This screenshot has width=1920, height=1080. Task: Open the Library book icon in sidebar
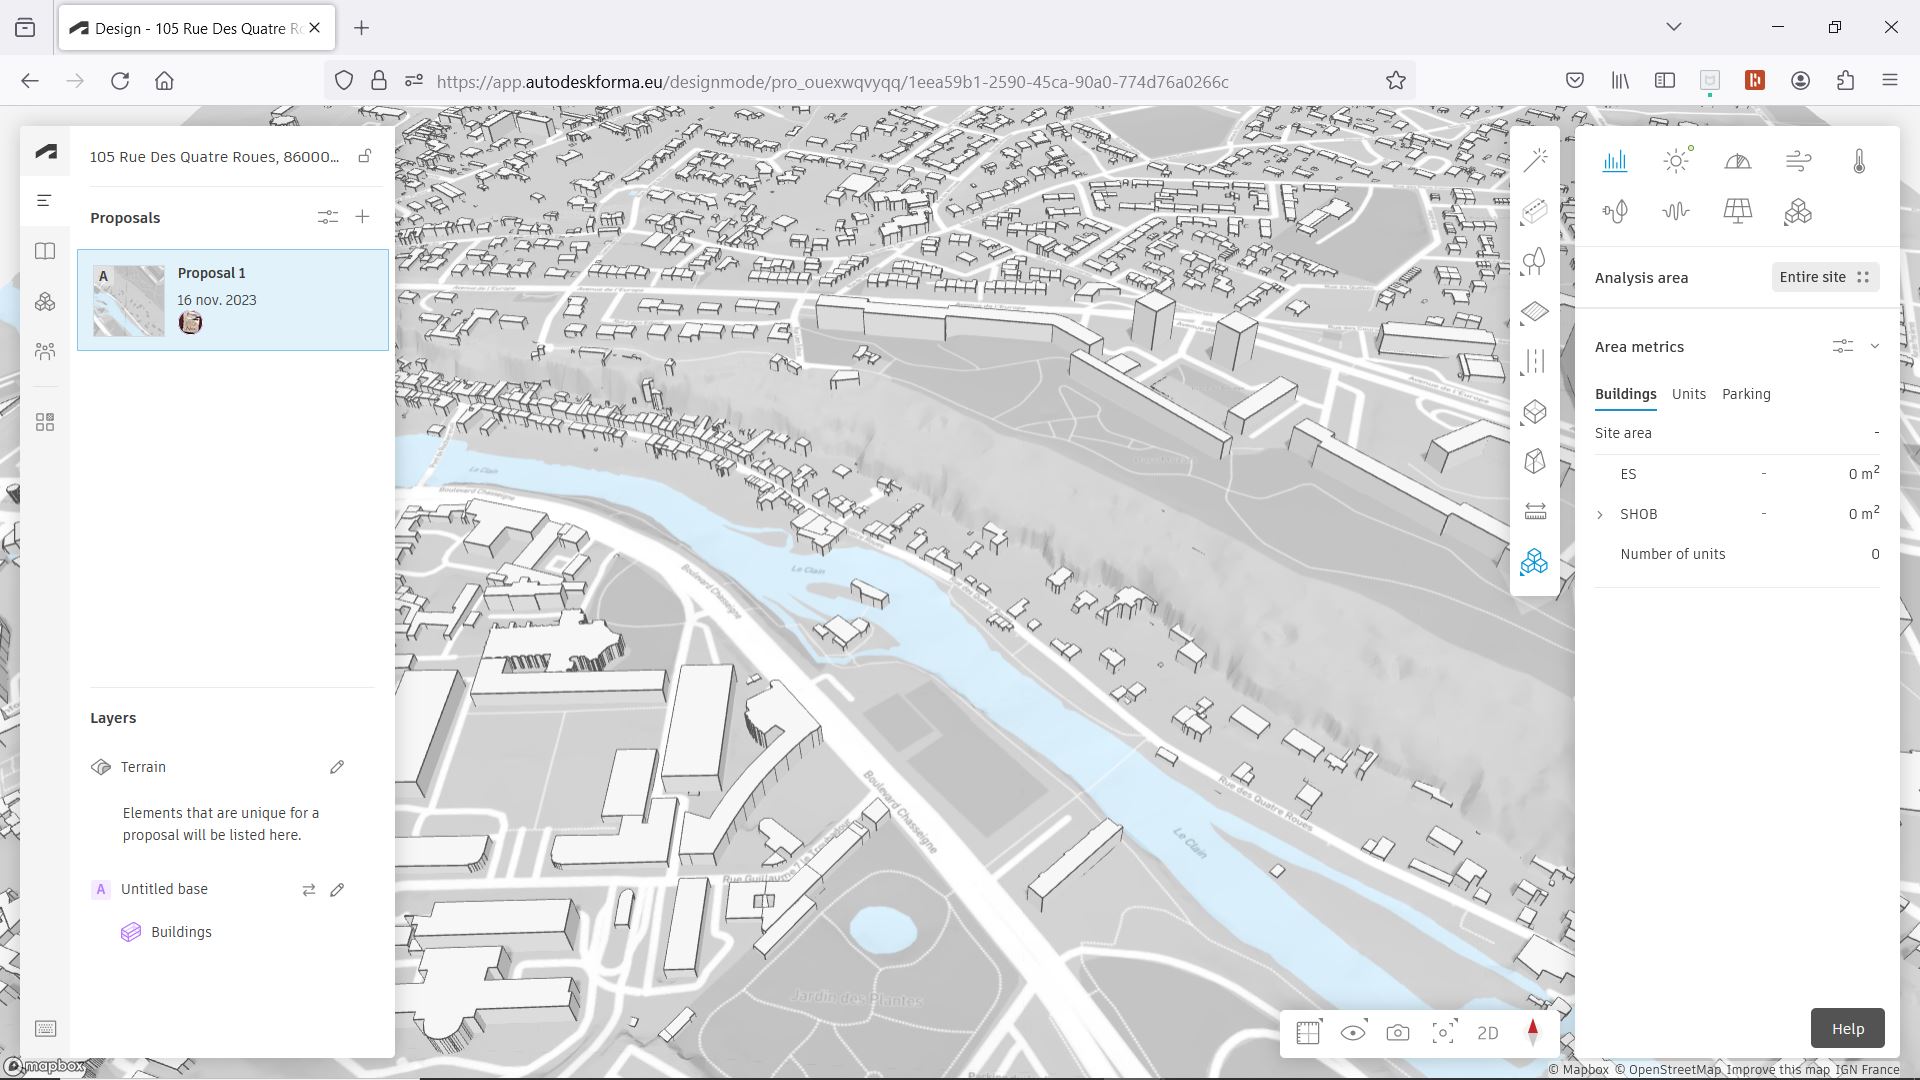coord(45,251)
